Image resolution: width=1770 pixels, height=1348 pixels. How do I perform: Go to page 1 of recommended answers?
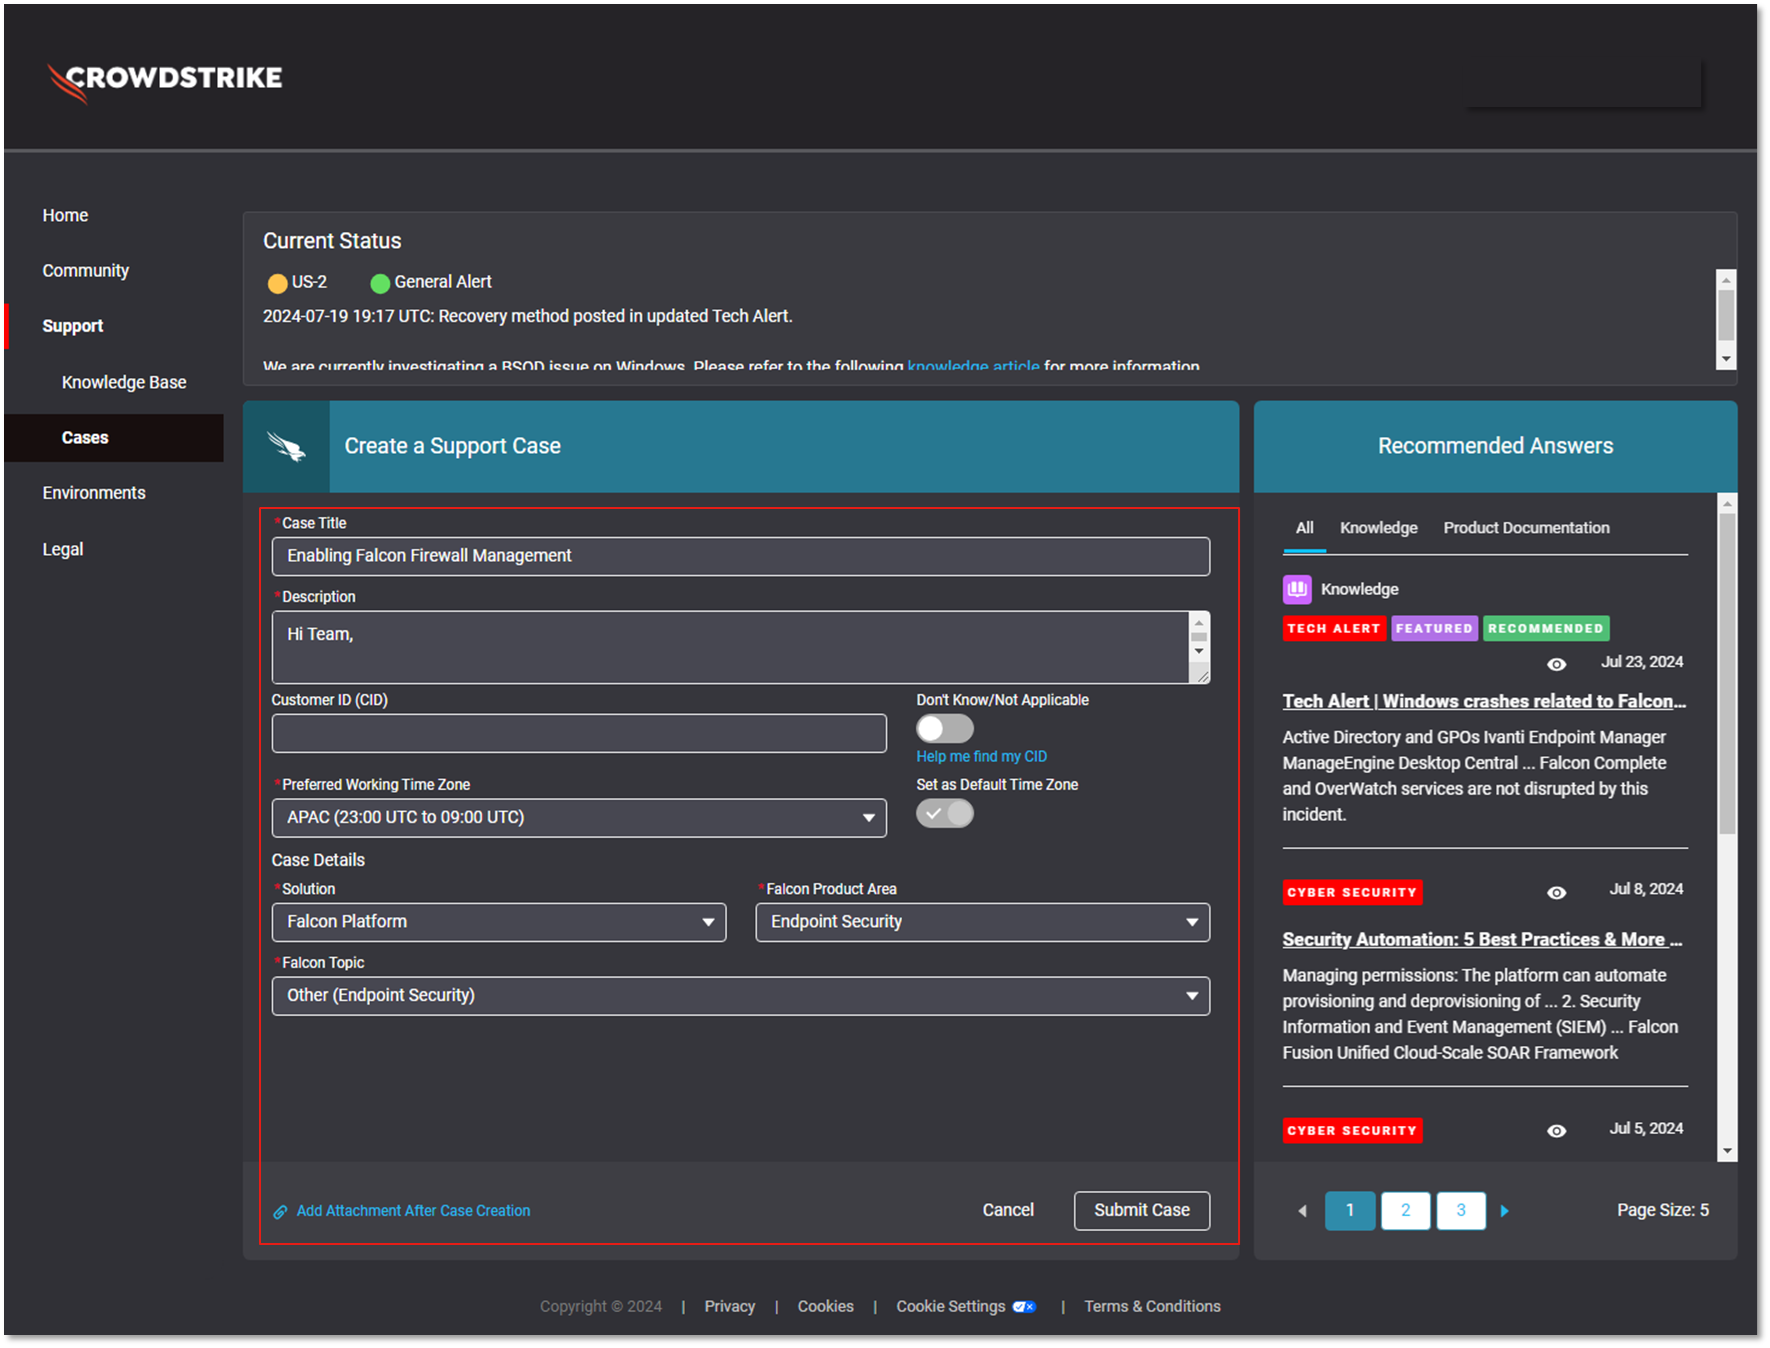[x=1350, y=1211]
